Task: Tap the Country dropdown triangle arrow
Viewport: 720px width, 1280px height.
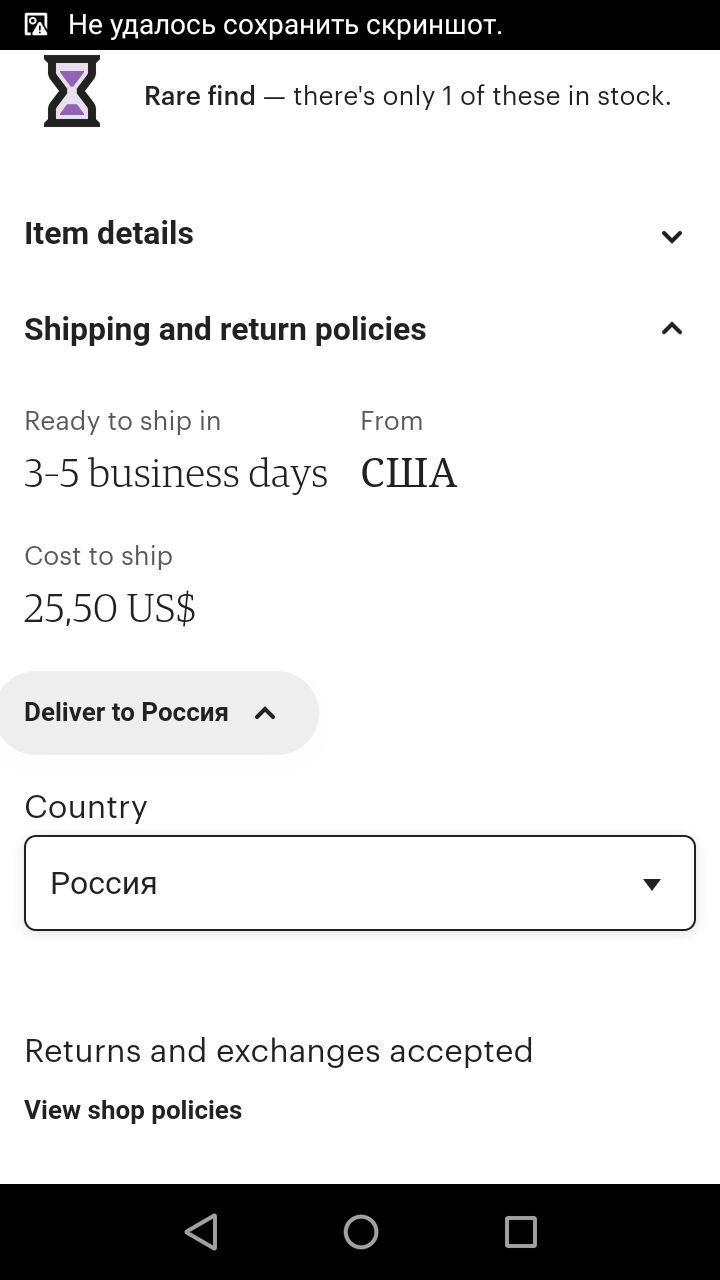Action: click(652, 884)
